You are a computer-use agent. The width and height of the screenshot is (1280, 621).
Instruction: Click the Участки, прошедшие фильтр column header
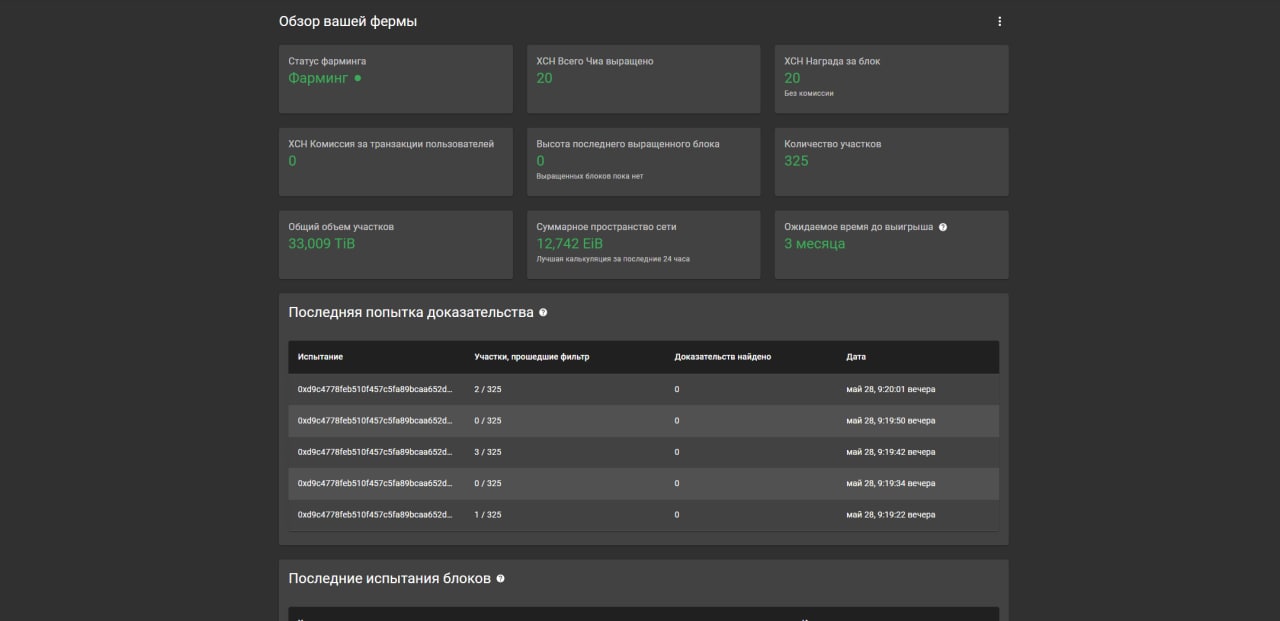pos(531,357)
